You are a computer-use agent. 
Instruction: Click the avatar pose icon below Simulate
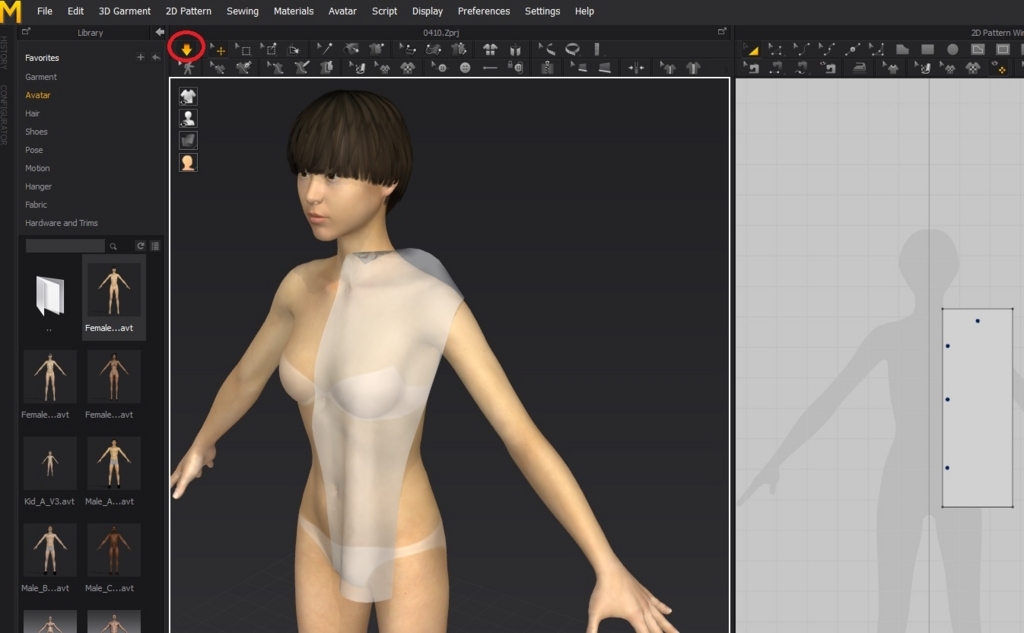pos(187,67)
